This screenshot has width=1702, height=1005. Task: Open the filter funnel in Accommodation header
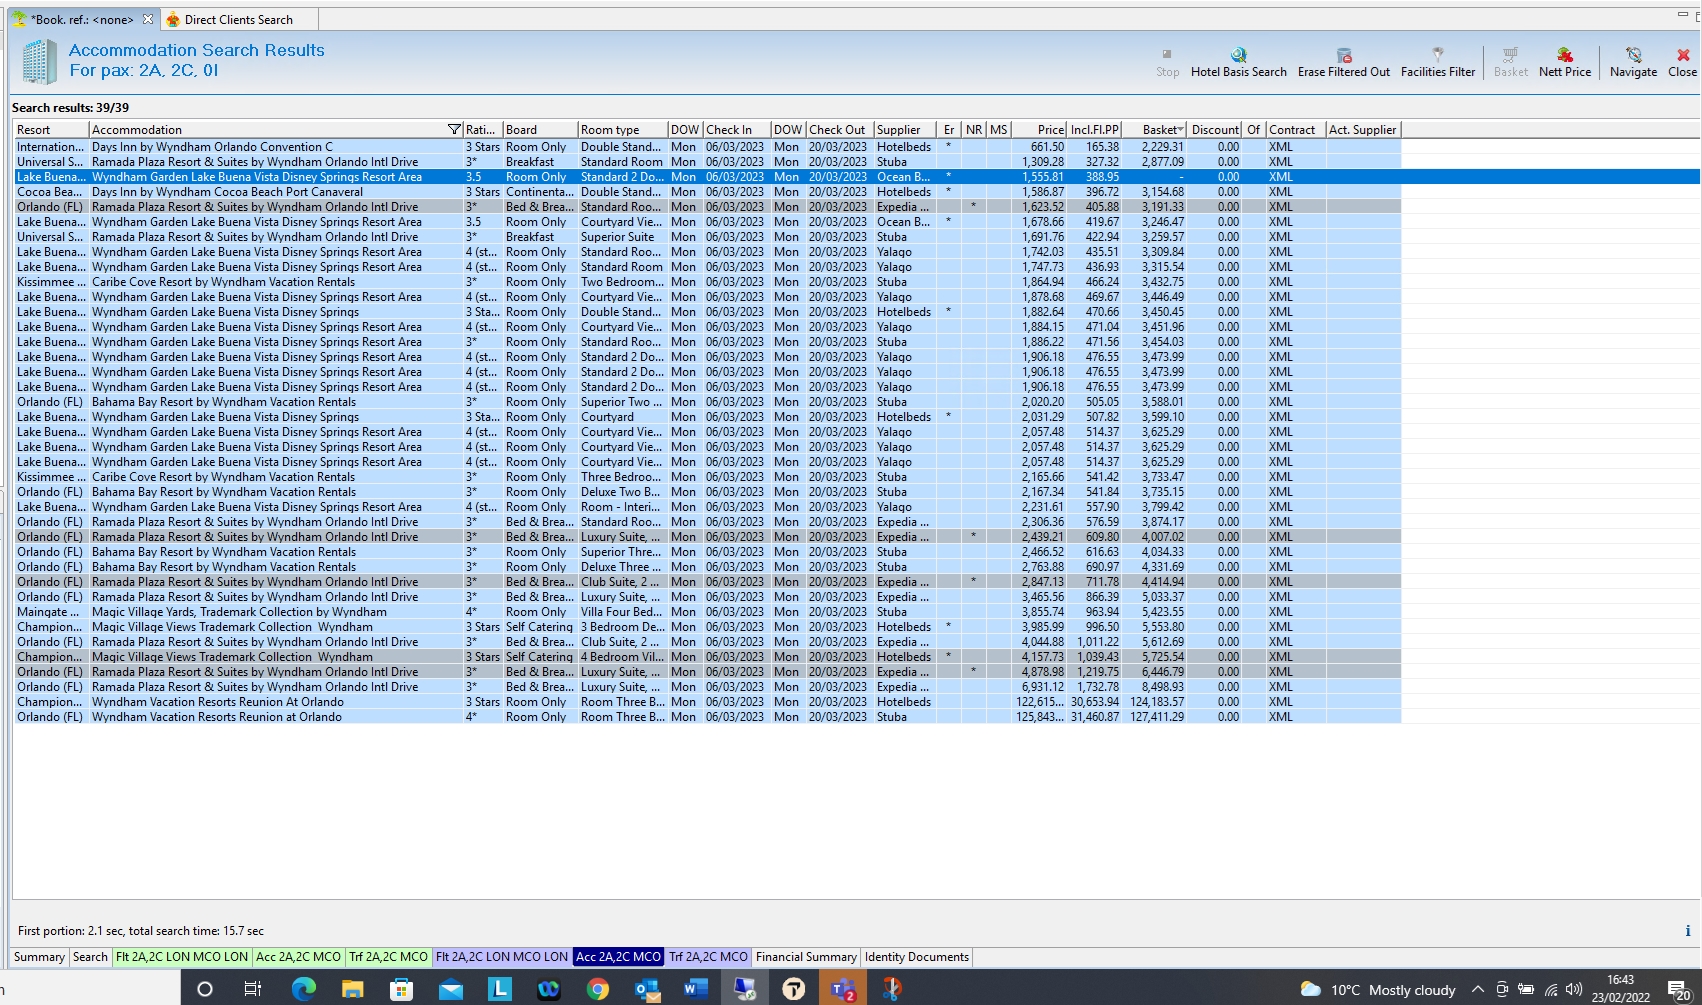(454, 130)
